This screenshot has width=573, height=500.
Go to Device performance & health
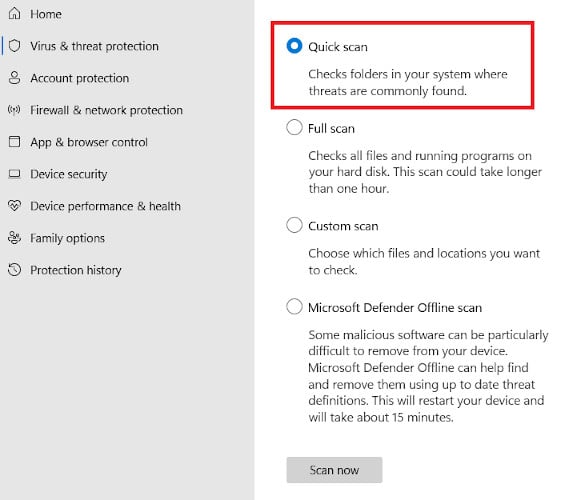105,206
